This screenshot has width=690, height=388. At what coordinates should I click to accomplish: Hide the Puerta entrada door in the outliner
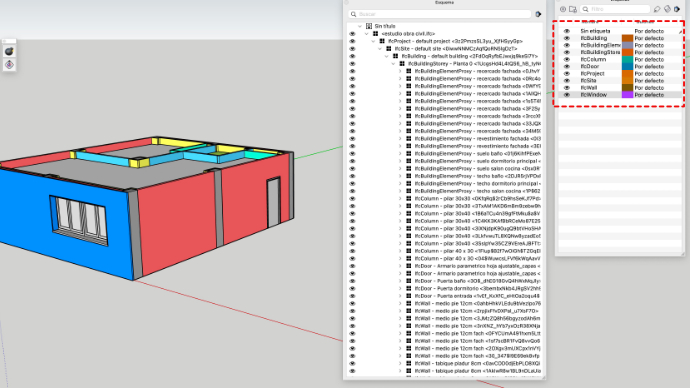352,296
